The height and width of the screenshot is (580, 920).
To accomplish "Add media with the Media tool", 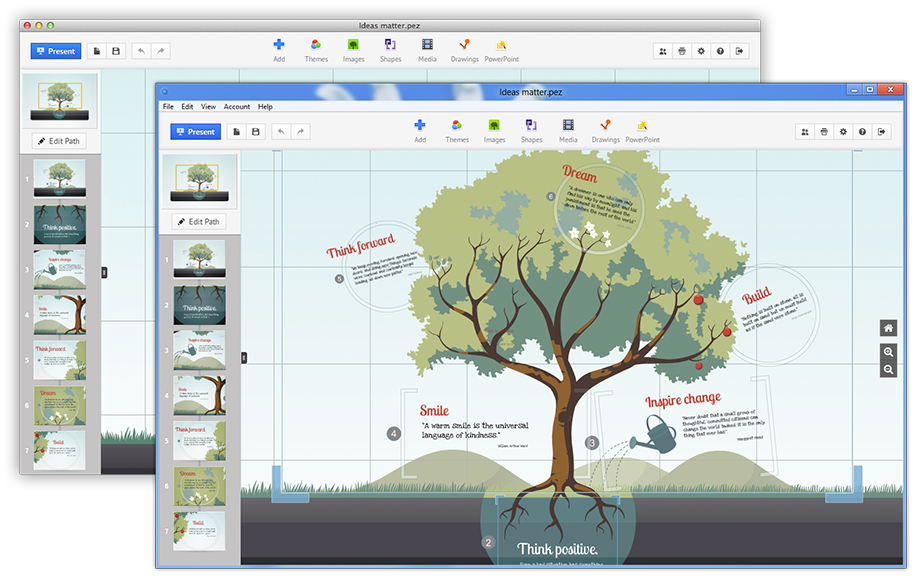I will pyautogui.click(x=568, y=129).
